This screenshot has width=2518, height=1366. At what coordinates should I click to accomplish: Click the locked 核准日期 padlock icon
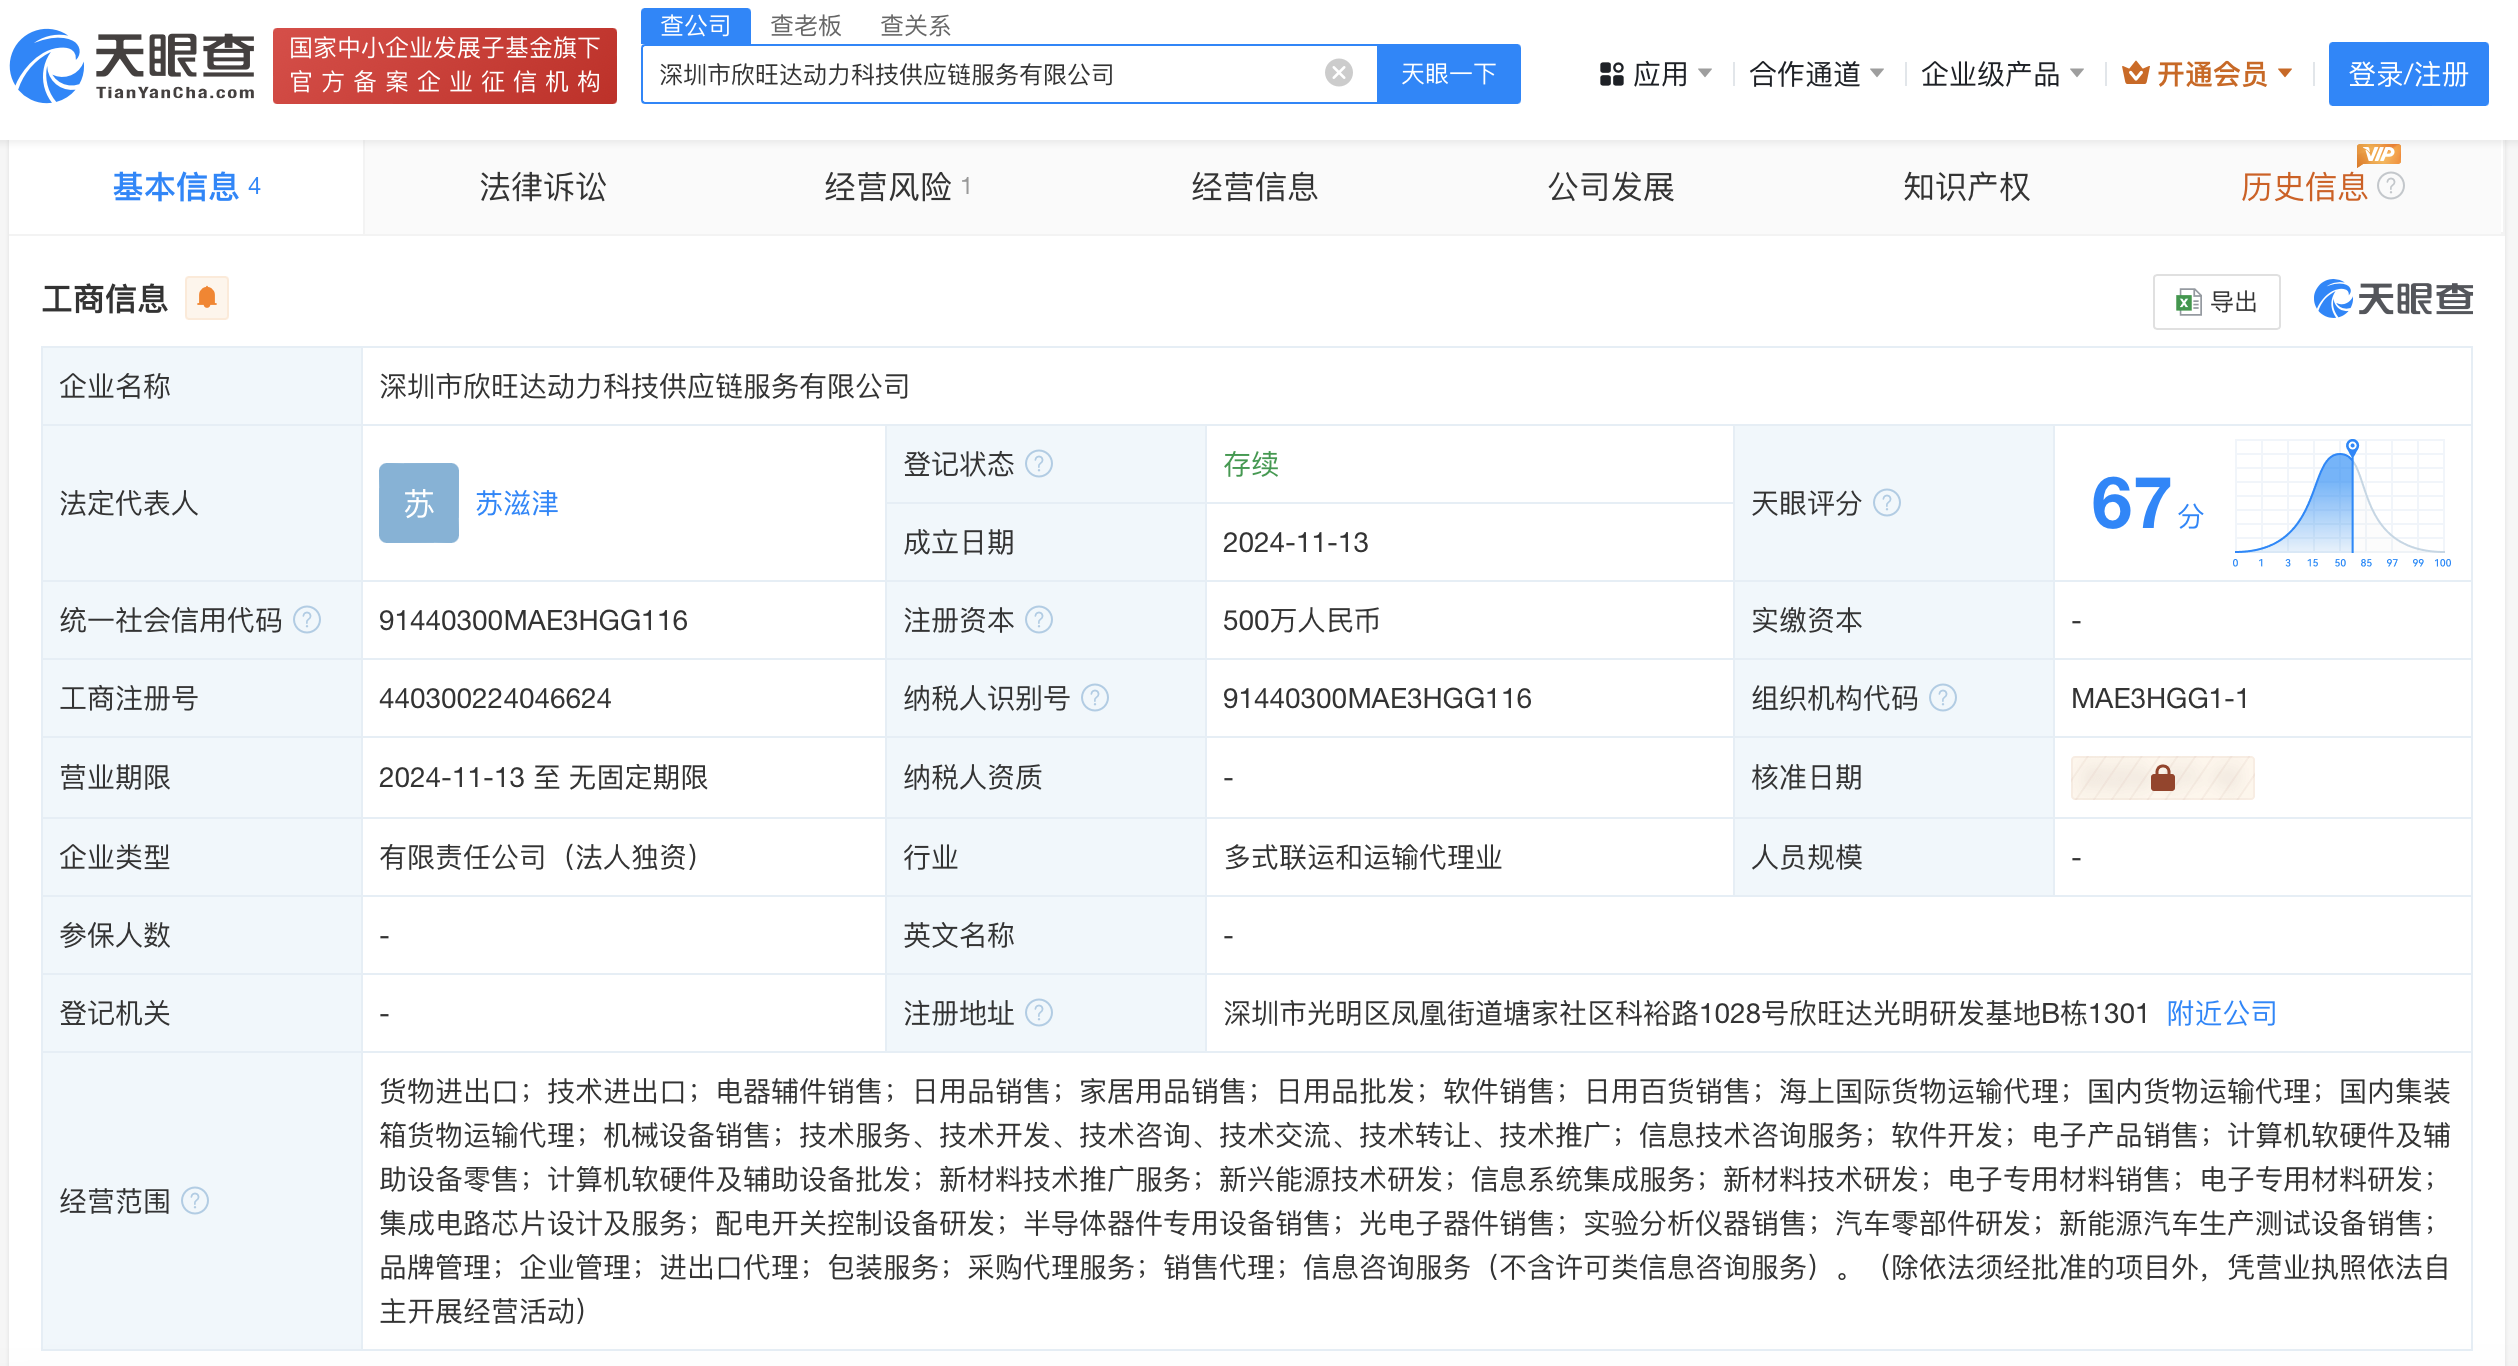(x=2162, y=777)
